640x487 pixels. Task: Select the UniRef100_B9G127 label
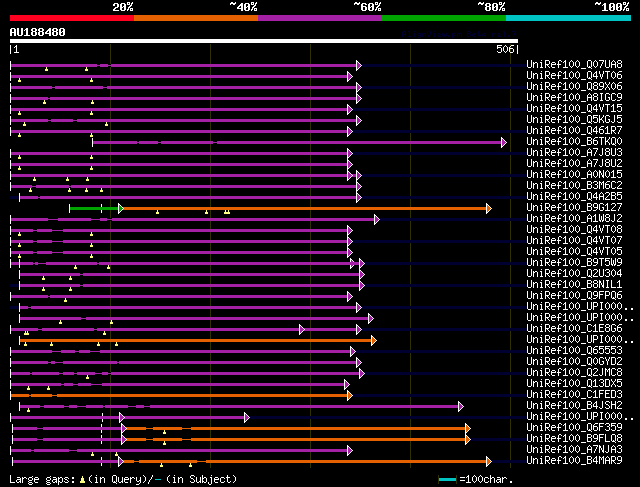(x=574, y=208)
